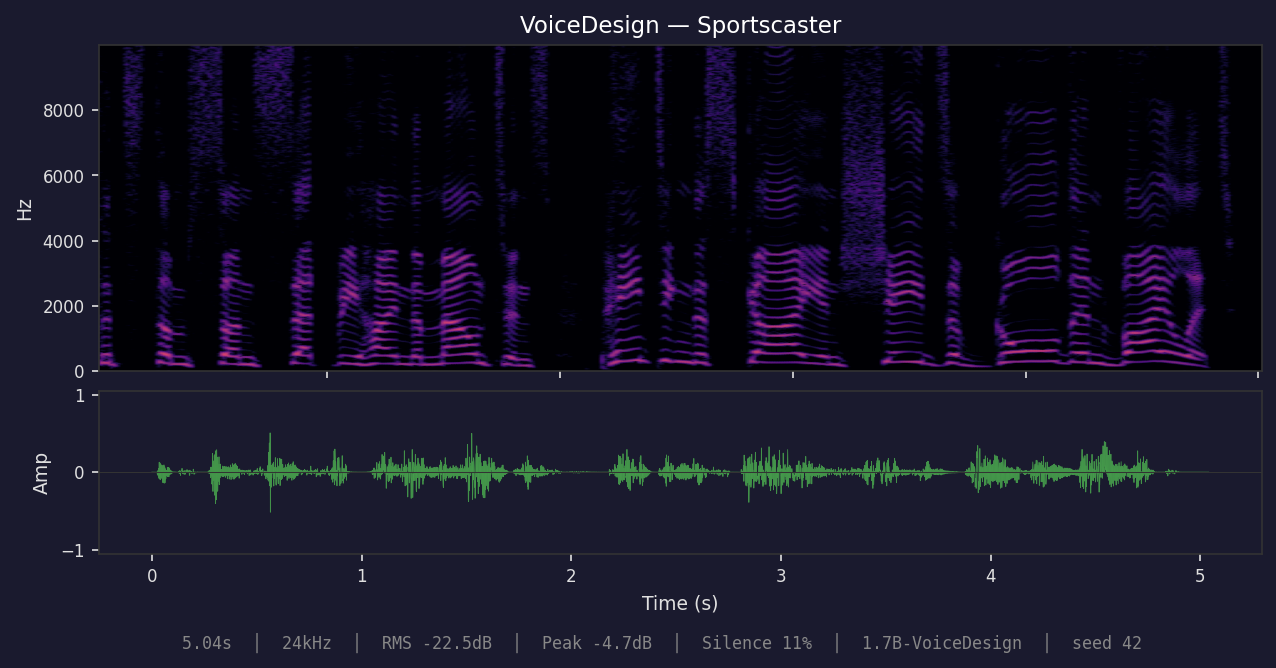
Task: Click the time axis tick 1
Action: click(362, 575)
